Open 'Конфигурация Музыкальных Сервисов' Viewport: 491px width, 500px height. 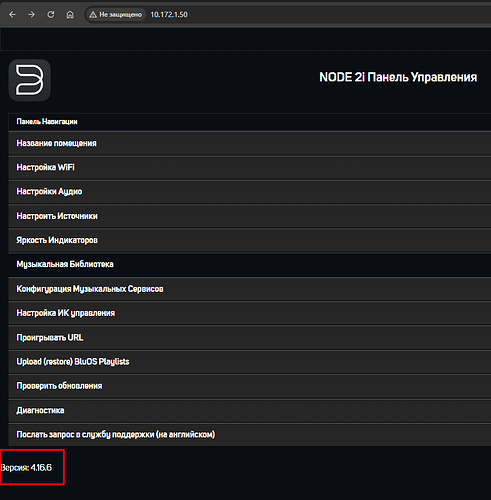[250, 289]
